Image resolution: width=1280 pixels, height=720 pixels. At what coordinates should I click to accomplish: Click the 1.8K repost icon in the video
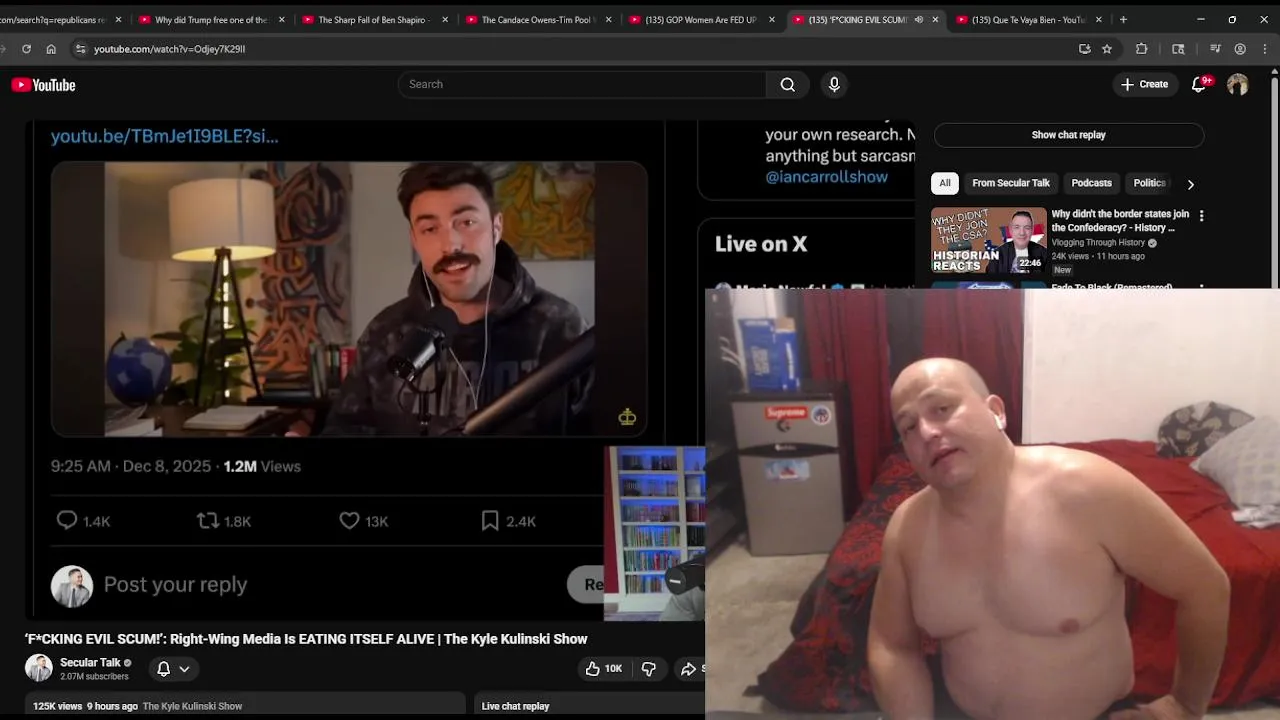click(207, 520)
